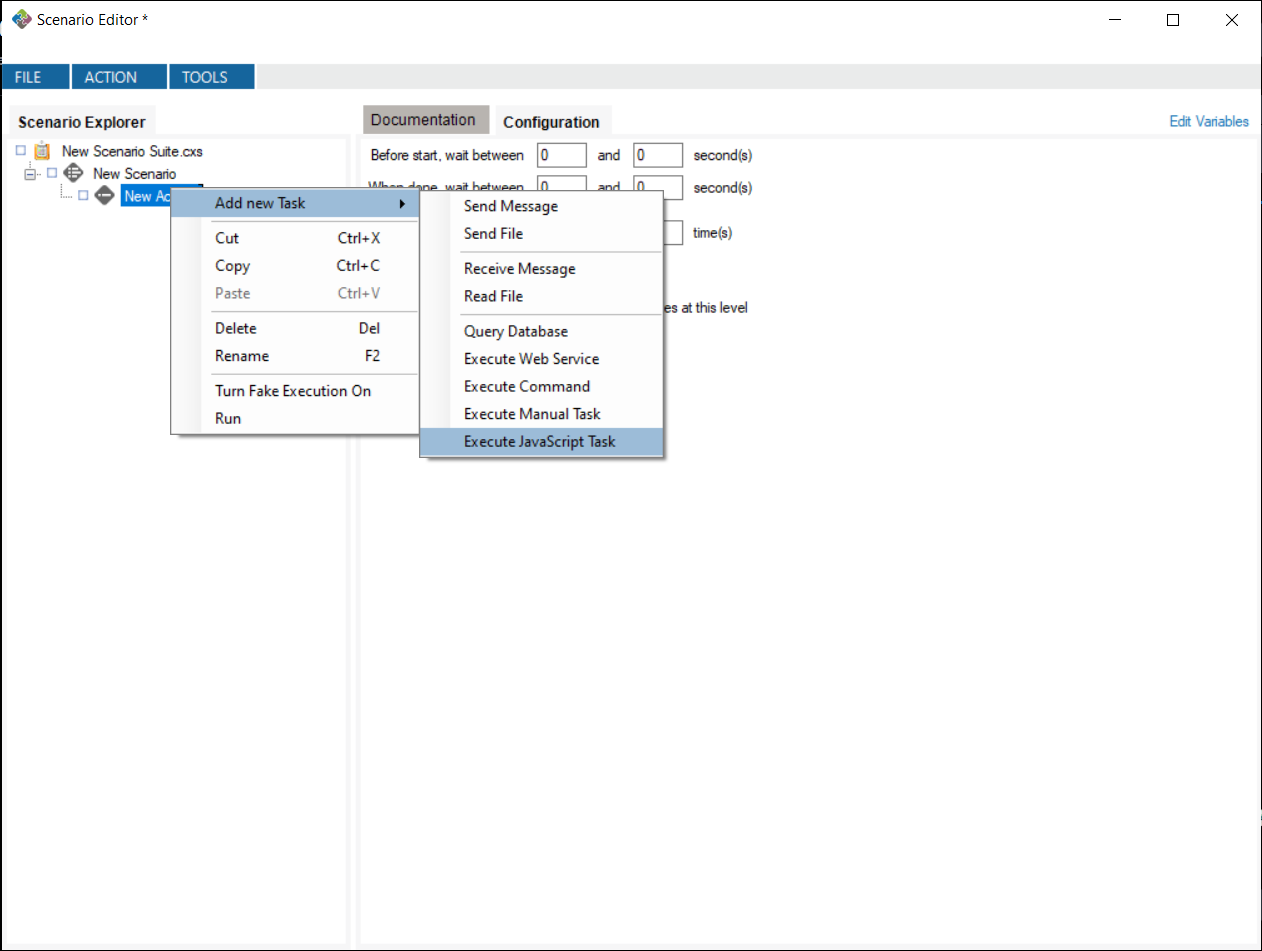Click the New Scenario globe icon
1262x951 pixels.
(x=73, y=173)
